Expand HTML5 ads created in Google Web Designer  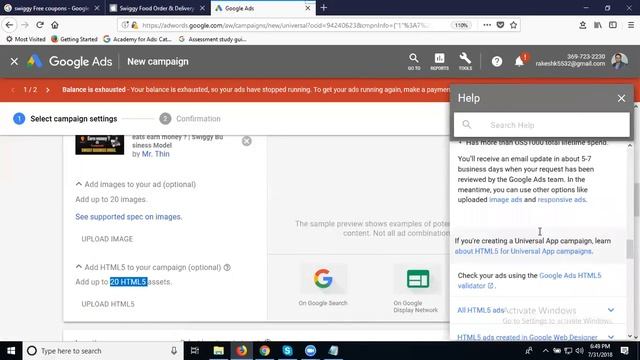536,337
